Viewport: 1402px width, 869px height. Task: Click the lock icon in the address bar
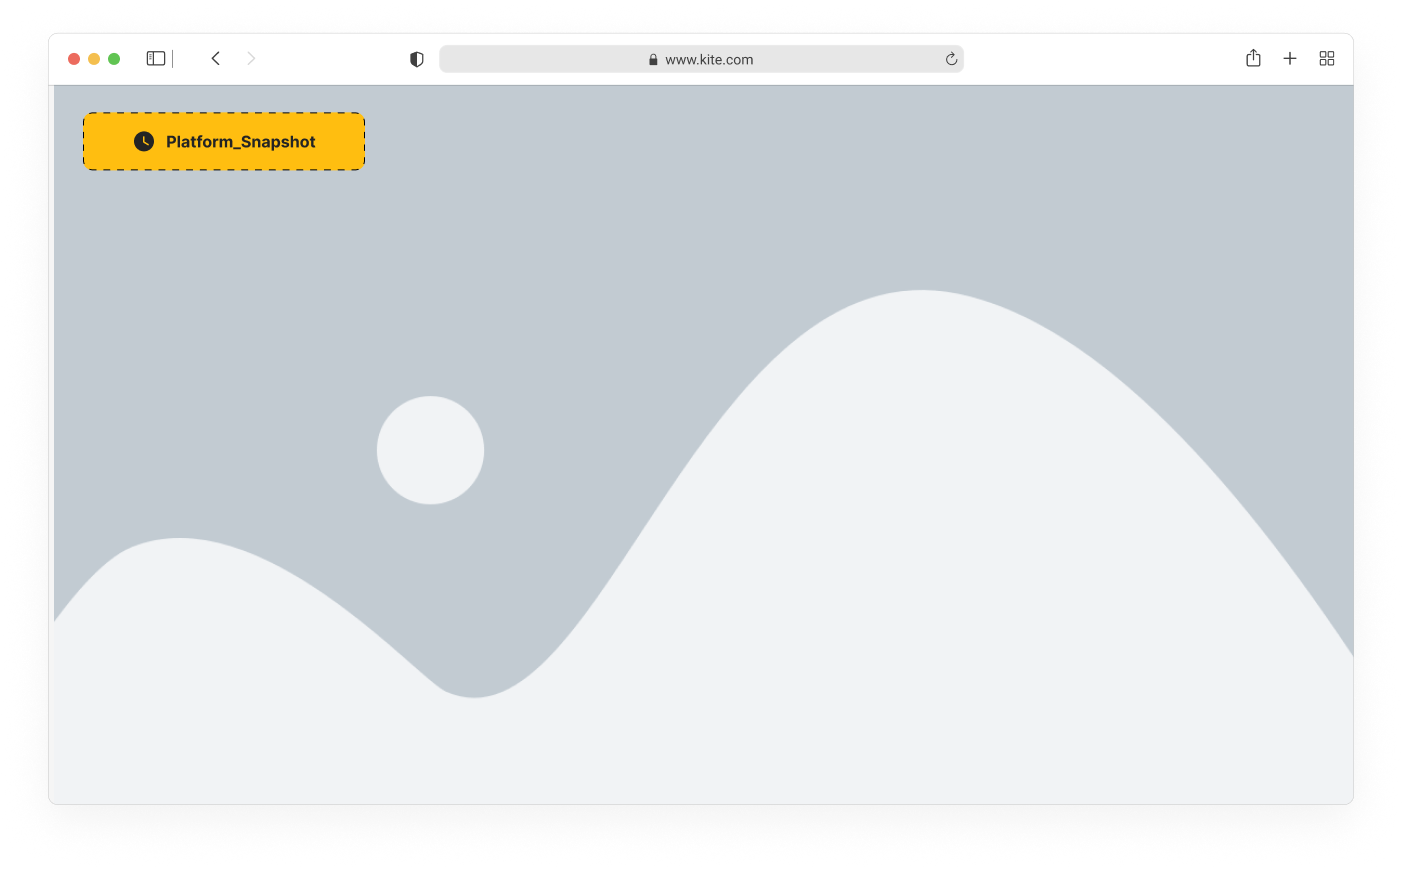(x=653, y=60)
